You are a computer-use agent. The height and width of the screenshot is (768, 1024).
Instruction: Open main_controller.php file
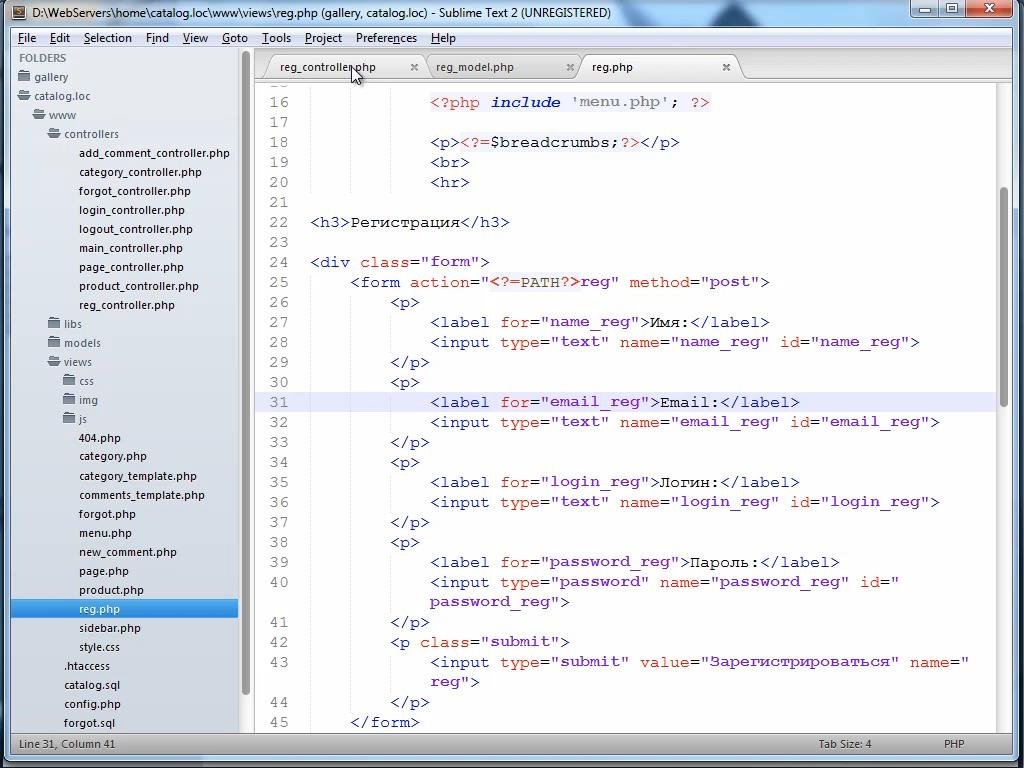(131, 248)
